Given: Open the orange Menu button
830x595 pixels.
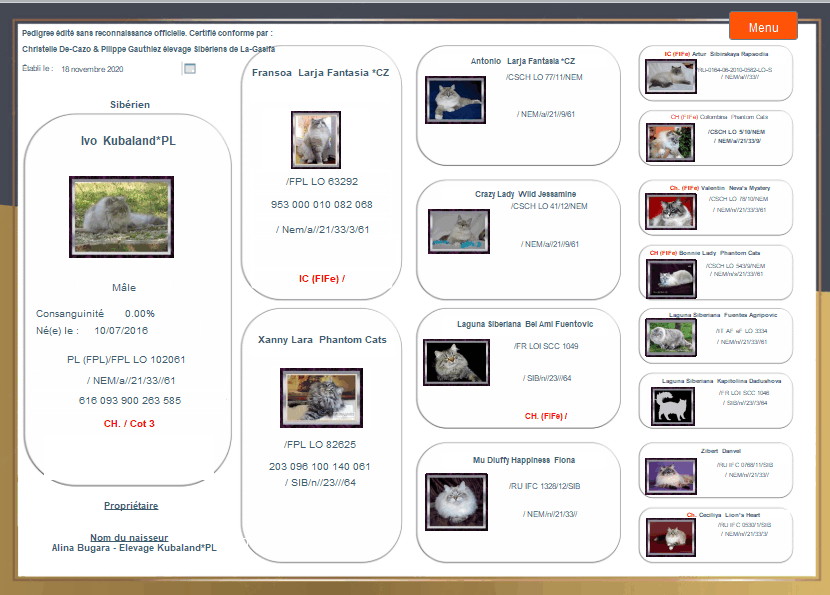Looking at the screenshot, I should point(763,27).
